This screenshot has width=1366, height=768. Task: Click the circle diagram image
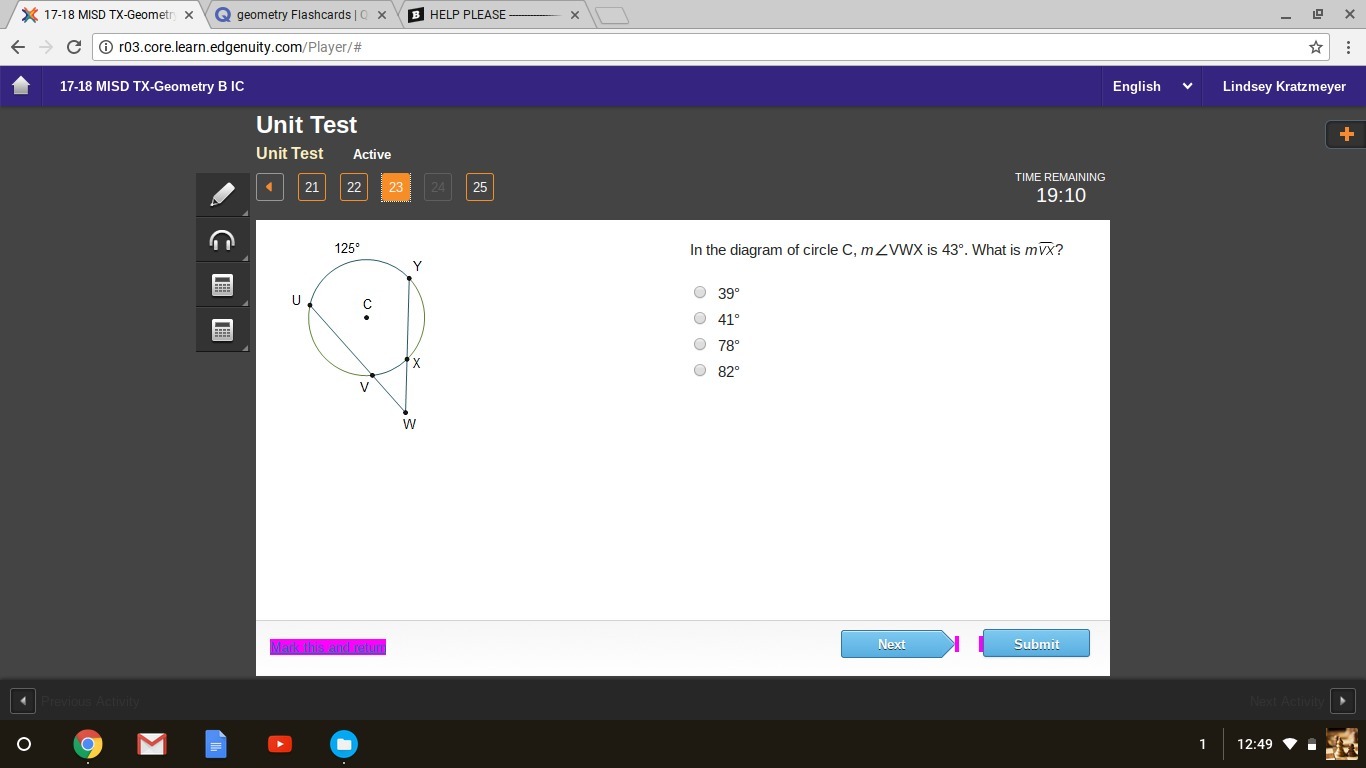[x=361, y=336]
